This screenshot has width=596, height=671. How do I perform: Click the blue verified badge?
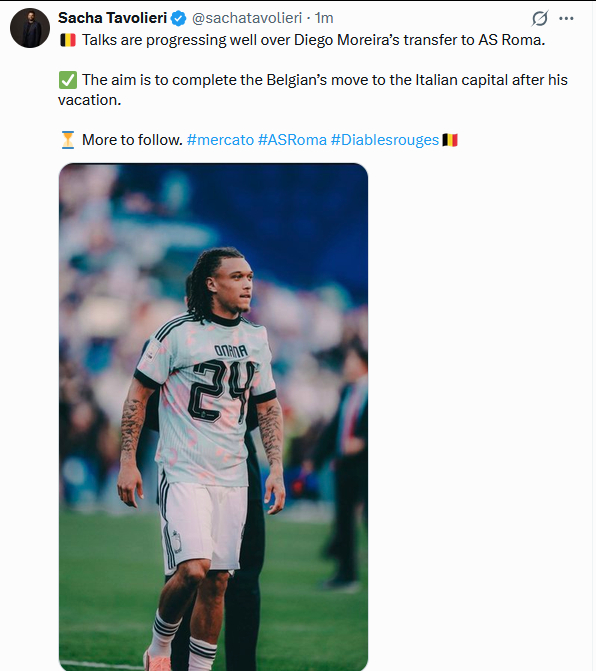click(x=178, y=18)
